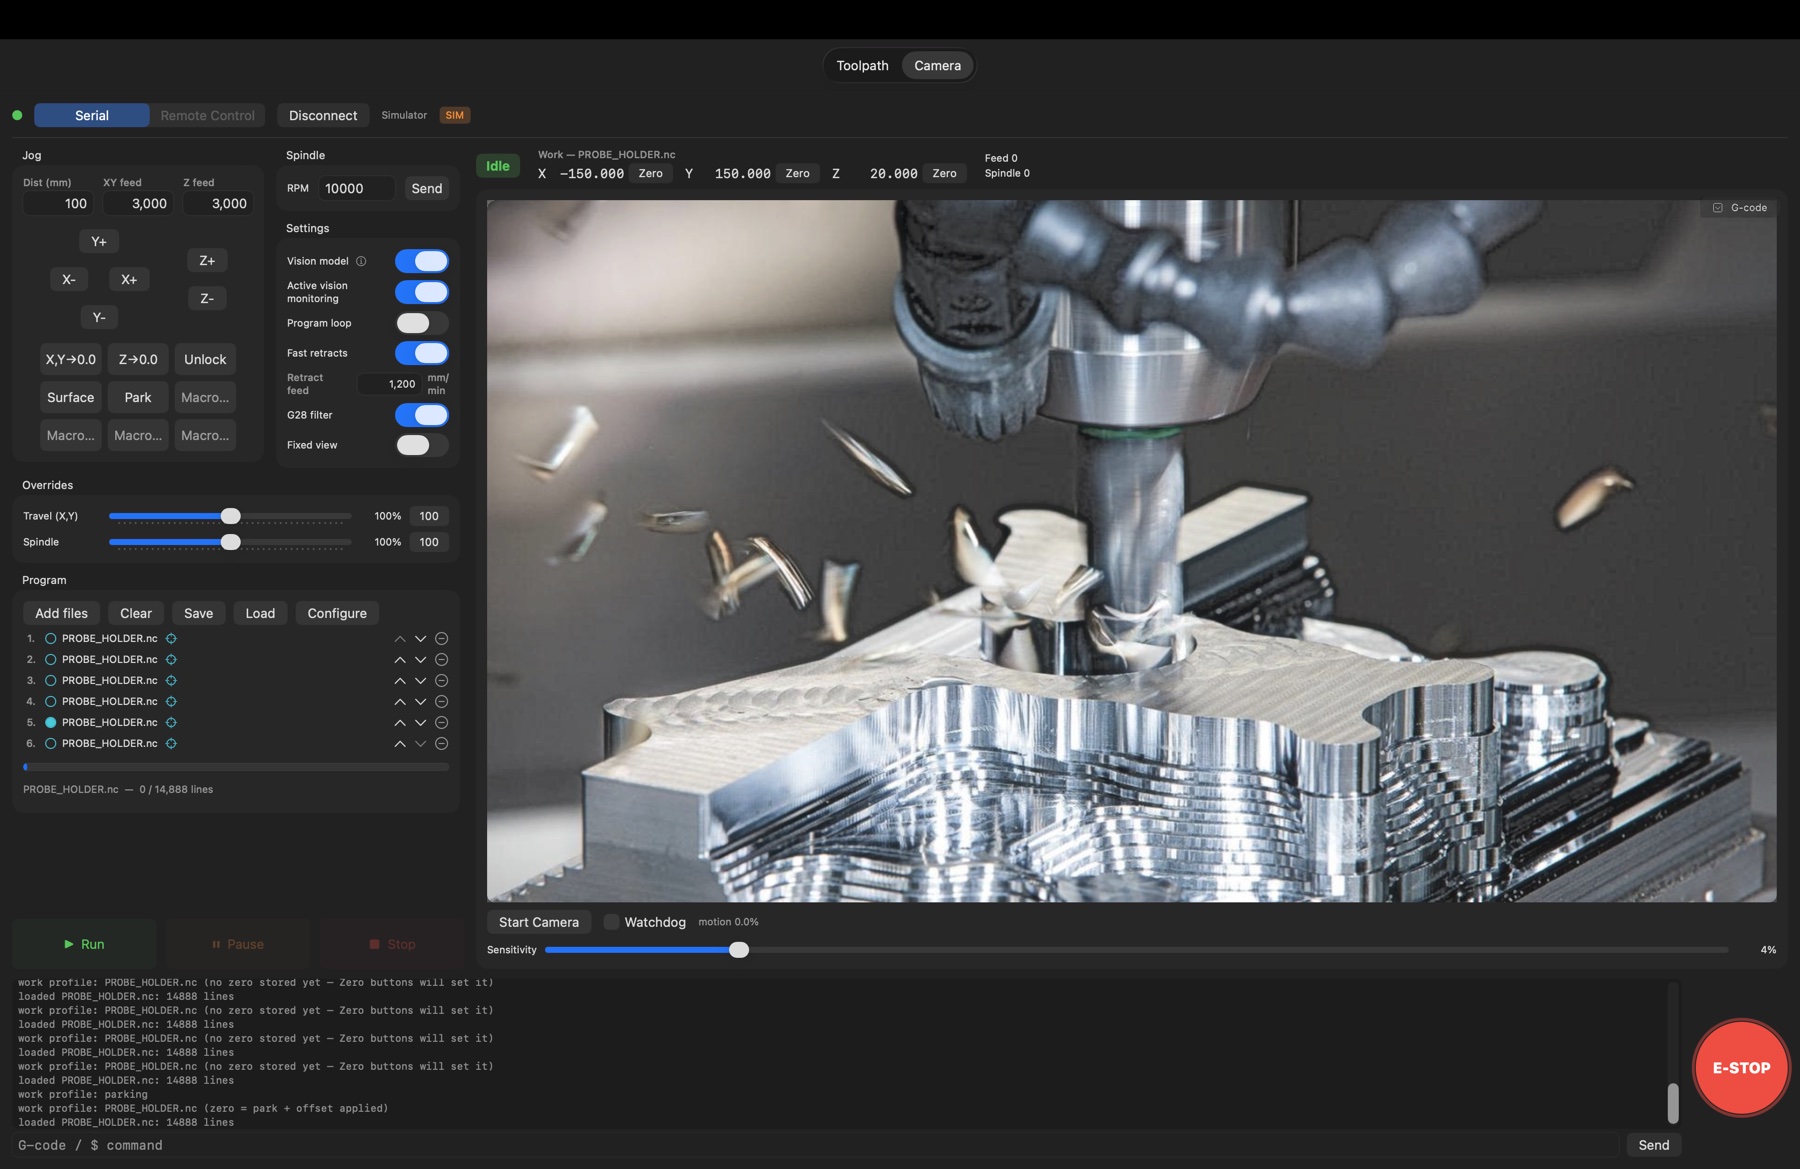Click the first Macro... button beside Park
The height and width of the screenshot is (1169, 1800).
click(x=205, y=398)
